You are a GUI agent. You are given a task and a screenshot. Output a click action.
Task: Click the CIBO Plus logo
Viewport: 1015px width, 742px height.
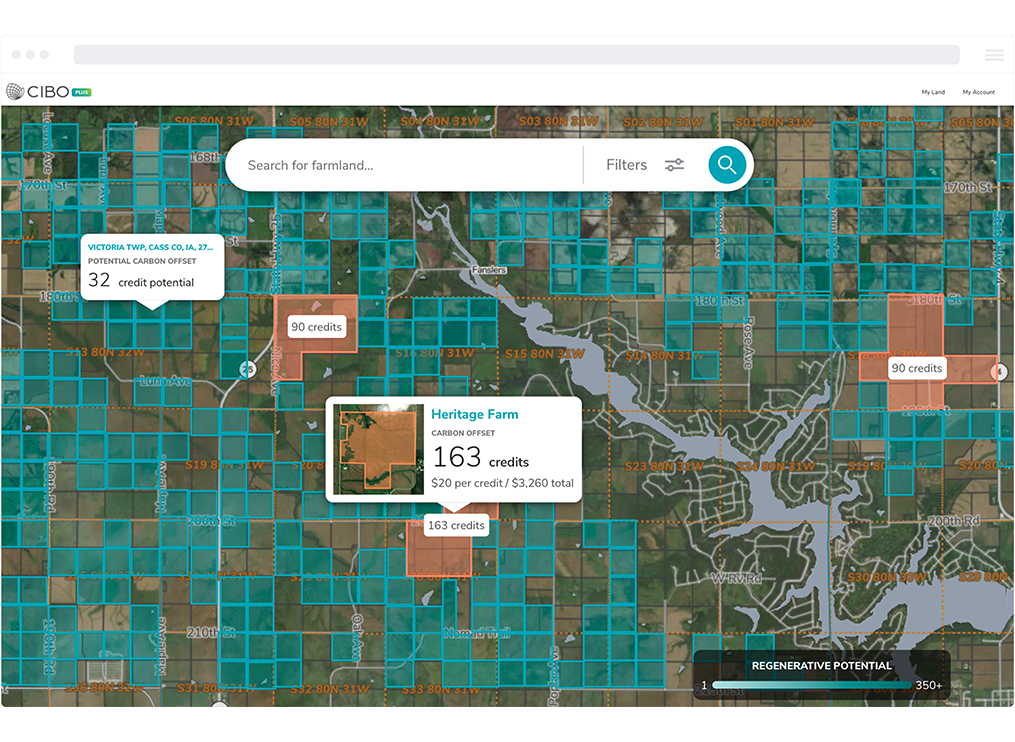pyautogui.click(x=49, y=92)
